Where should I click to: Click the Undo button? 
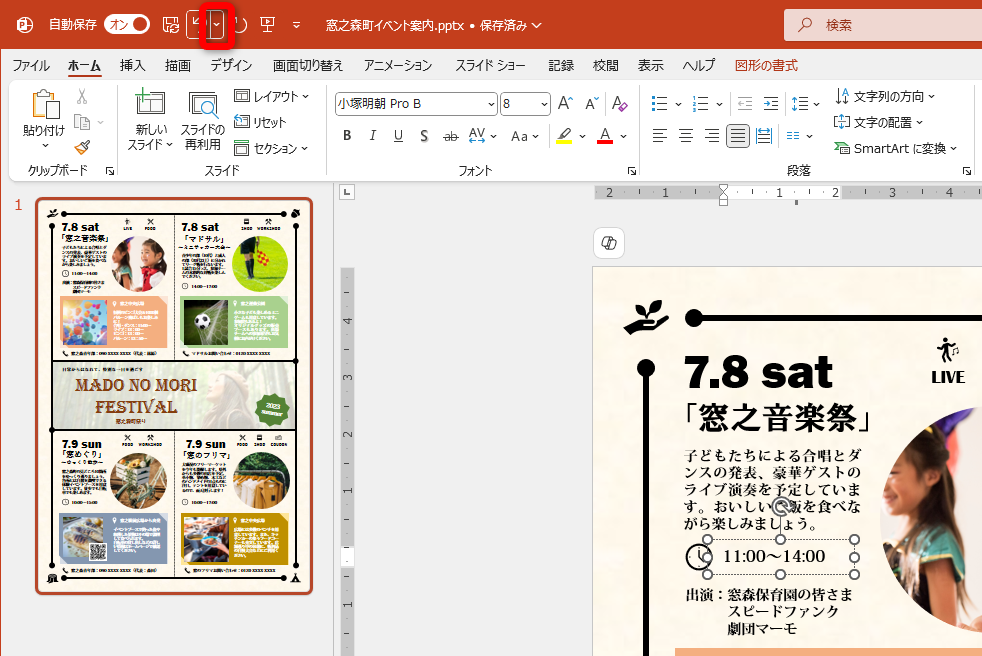pos(197,25)
